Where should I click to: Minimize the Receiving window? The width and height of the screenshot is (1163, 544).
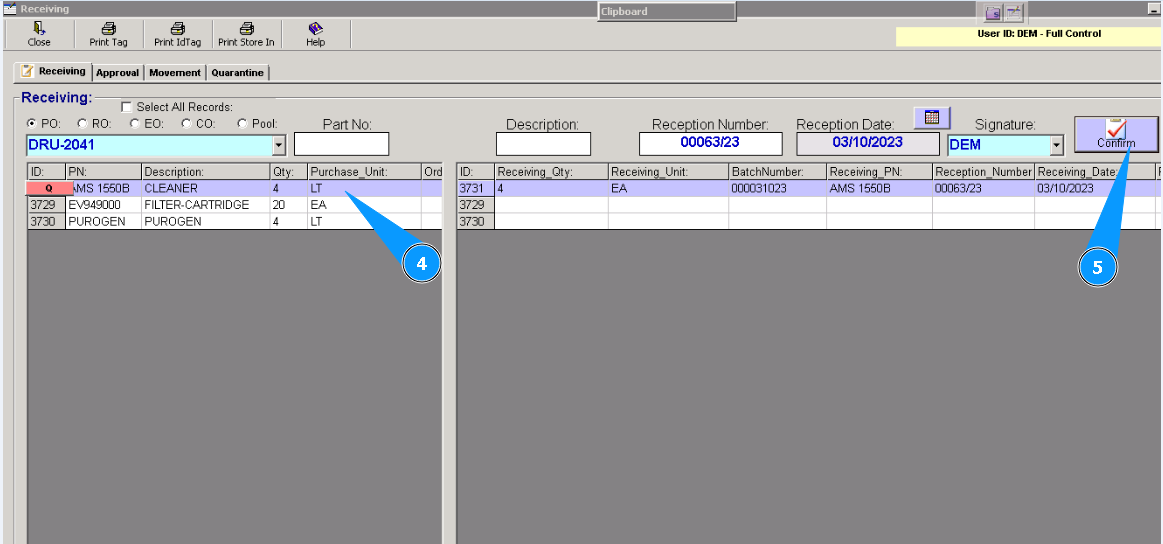tap(1153, 10)
